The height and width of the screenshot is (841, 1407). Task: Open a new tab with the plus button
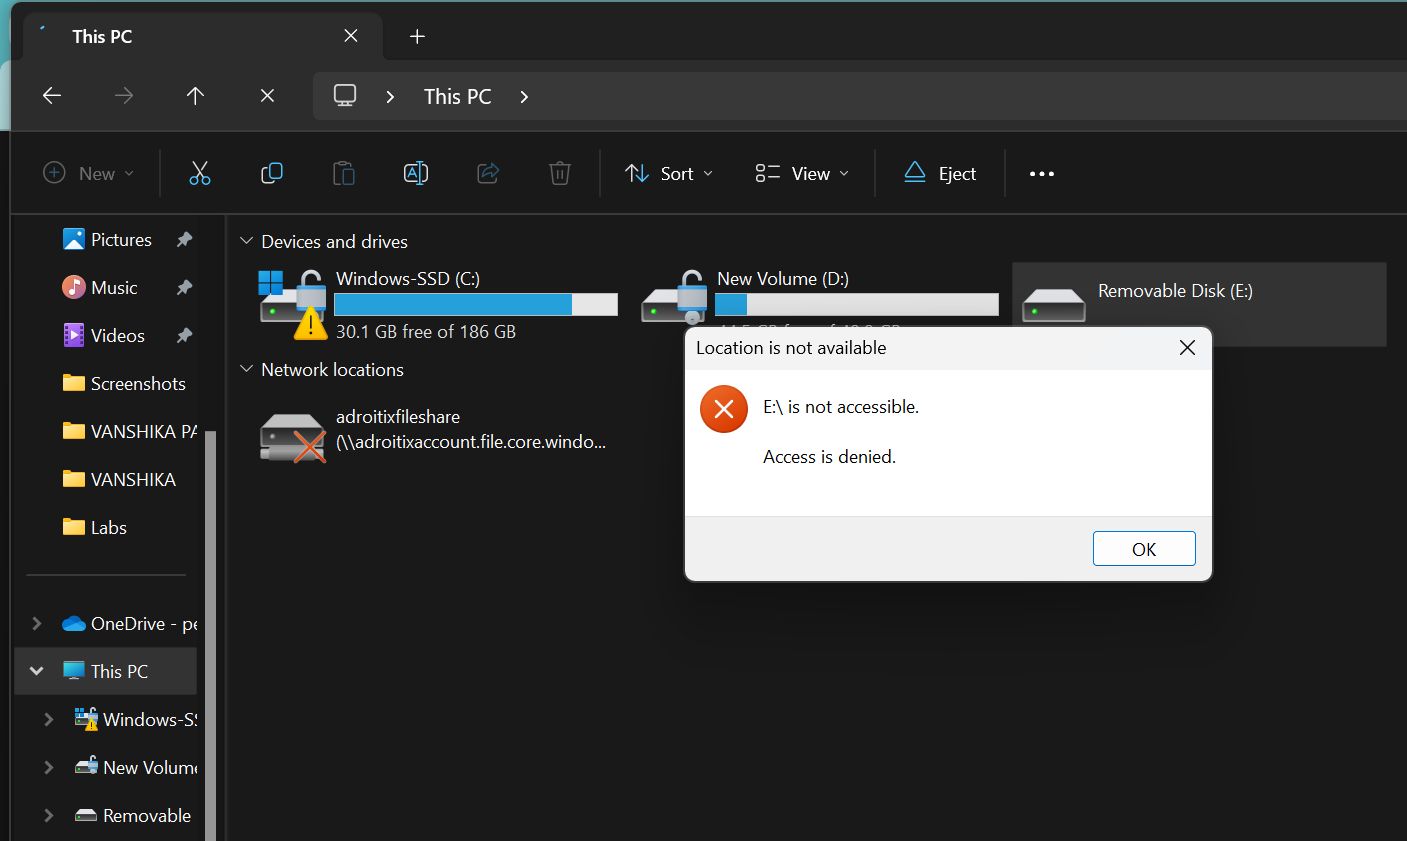tap(417, 36)
